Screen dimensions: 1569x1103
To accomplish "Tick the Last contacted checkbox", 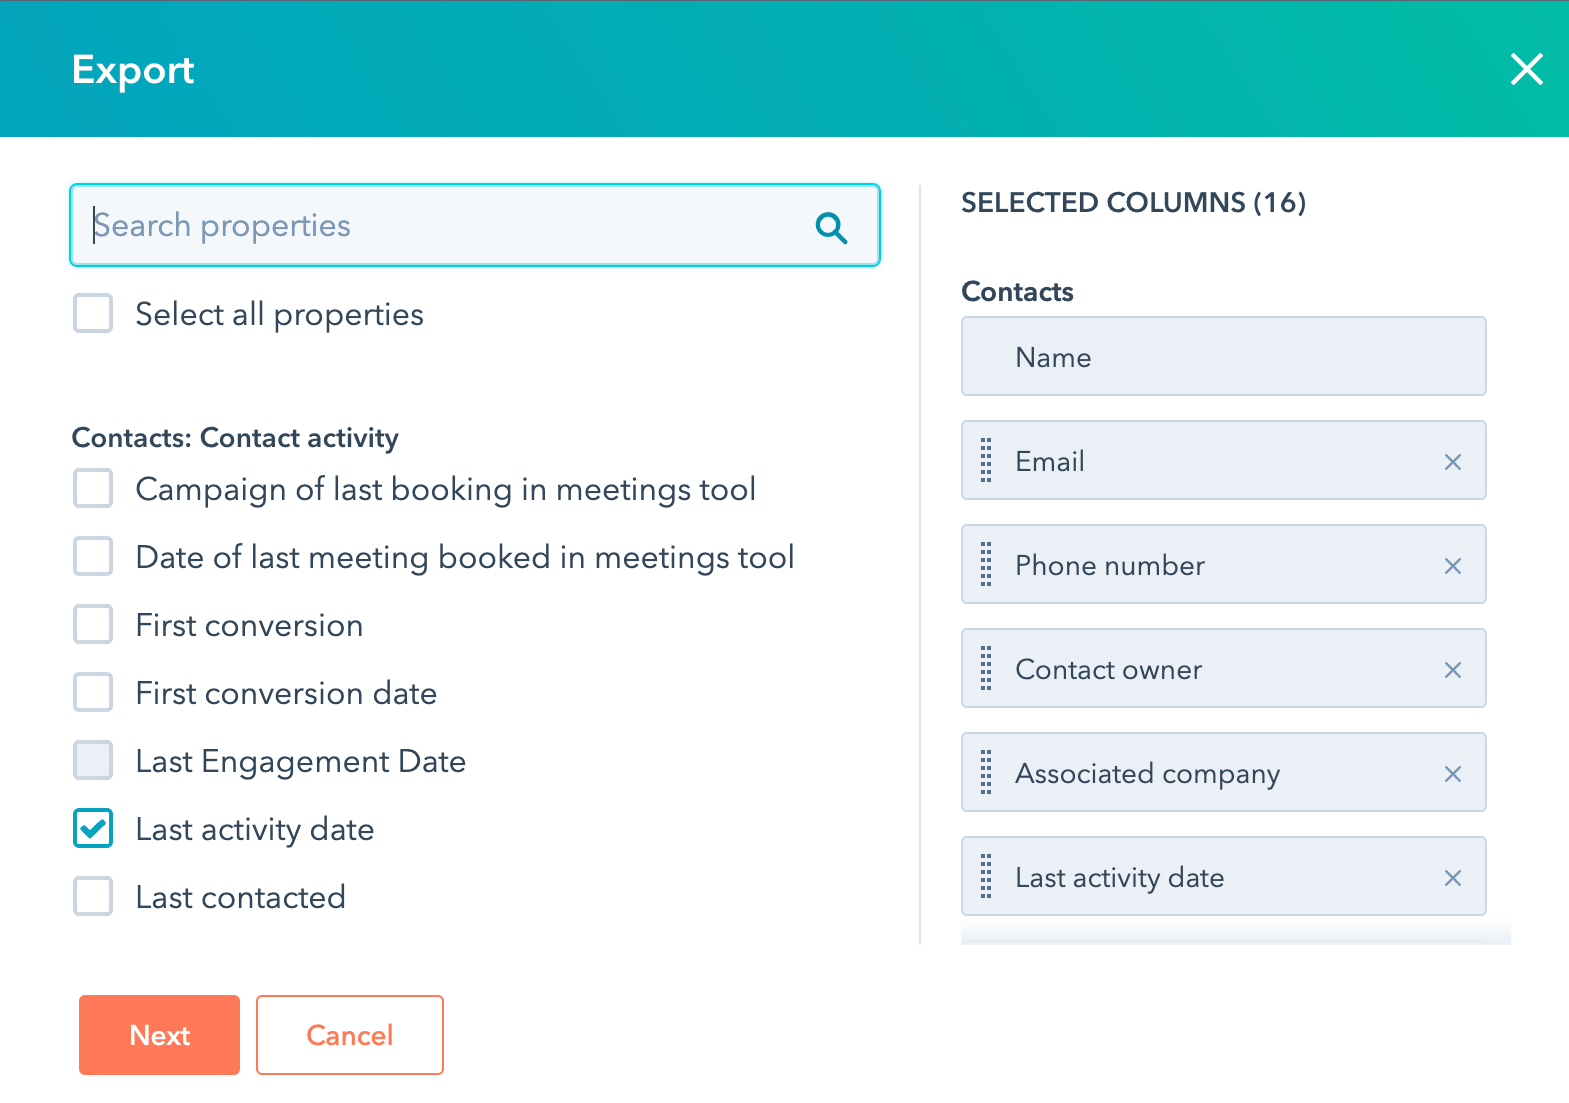I will tap(93, 896).
